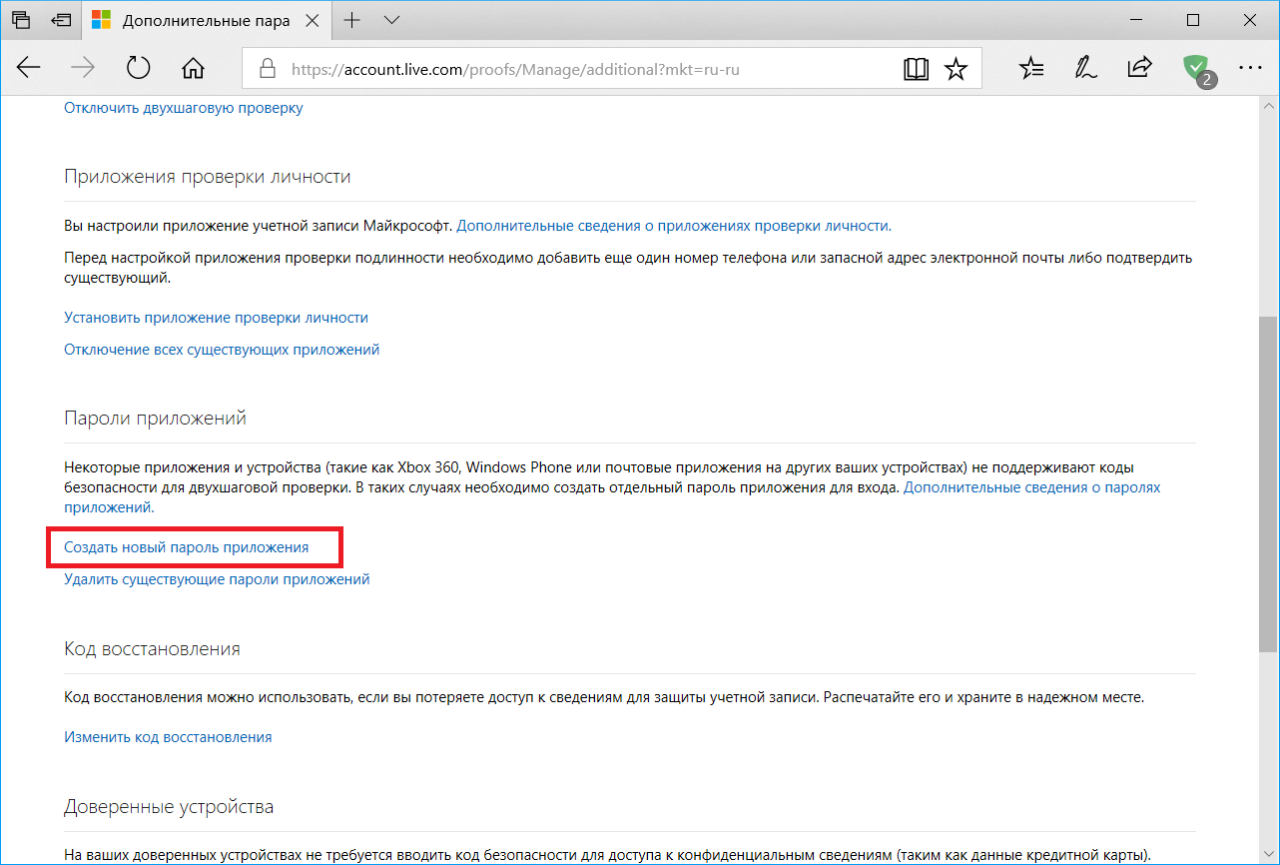
Task: Click the Пароли приложений heading
Action: [155, 418]
